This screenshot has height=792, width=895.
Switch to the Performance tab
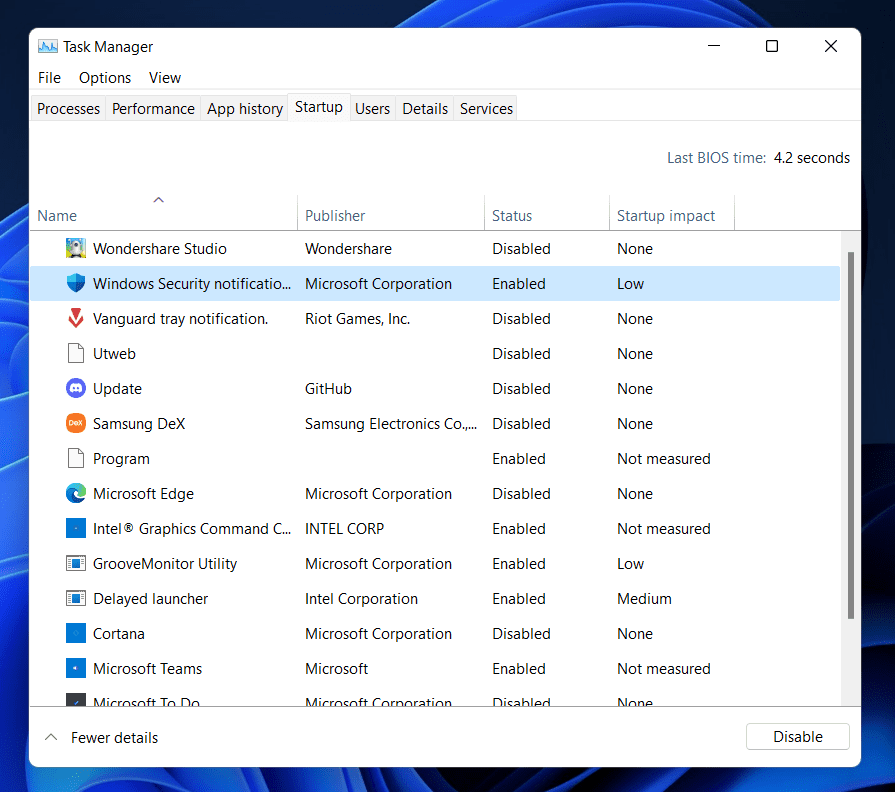click(x=153, y=108)
